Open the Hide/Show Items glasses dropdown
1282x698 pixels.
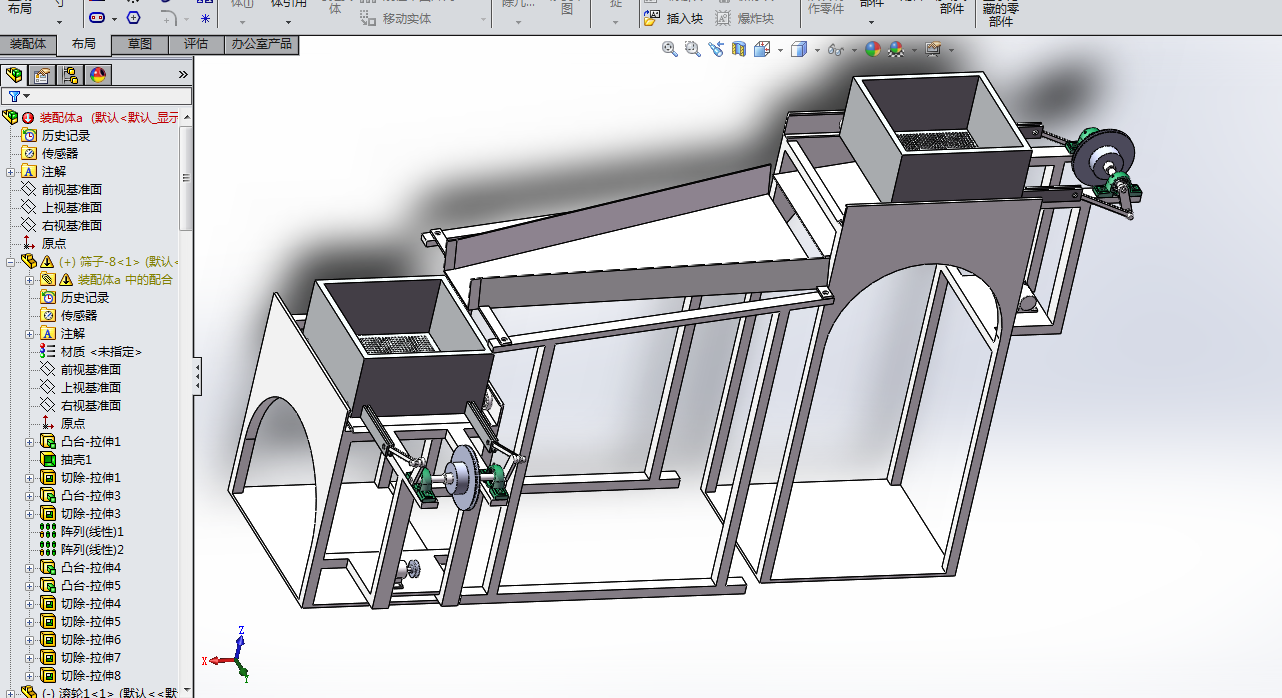839,50
